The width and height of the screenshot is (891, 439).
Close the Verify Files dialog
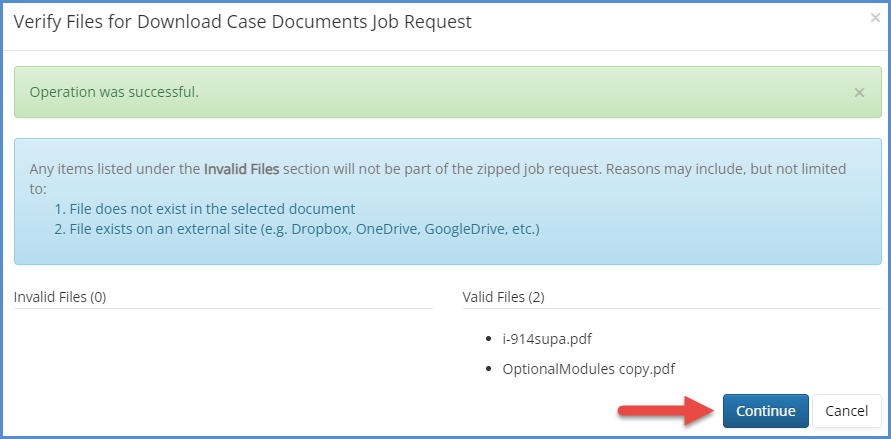876,18
